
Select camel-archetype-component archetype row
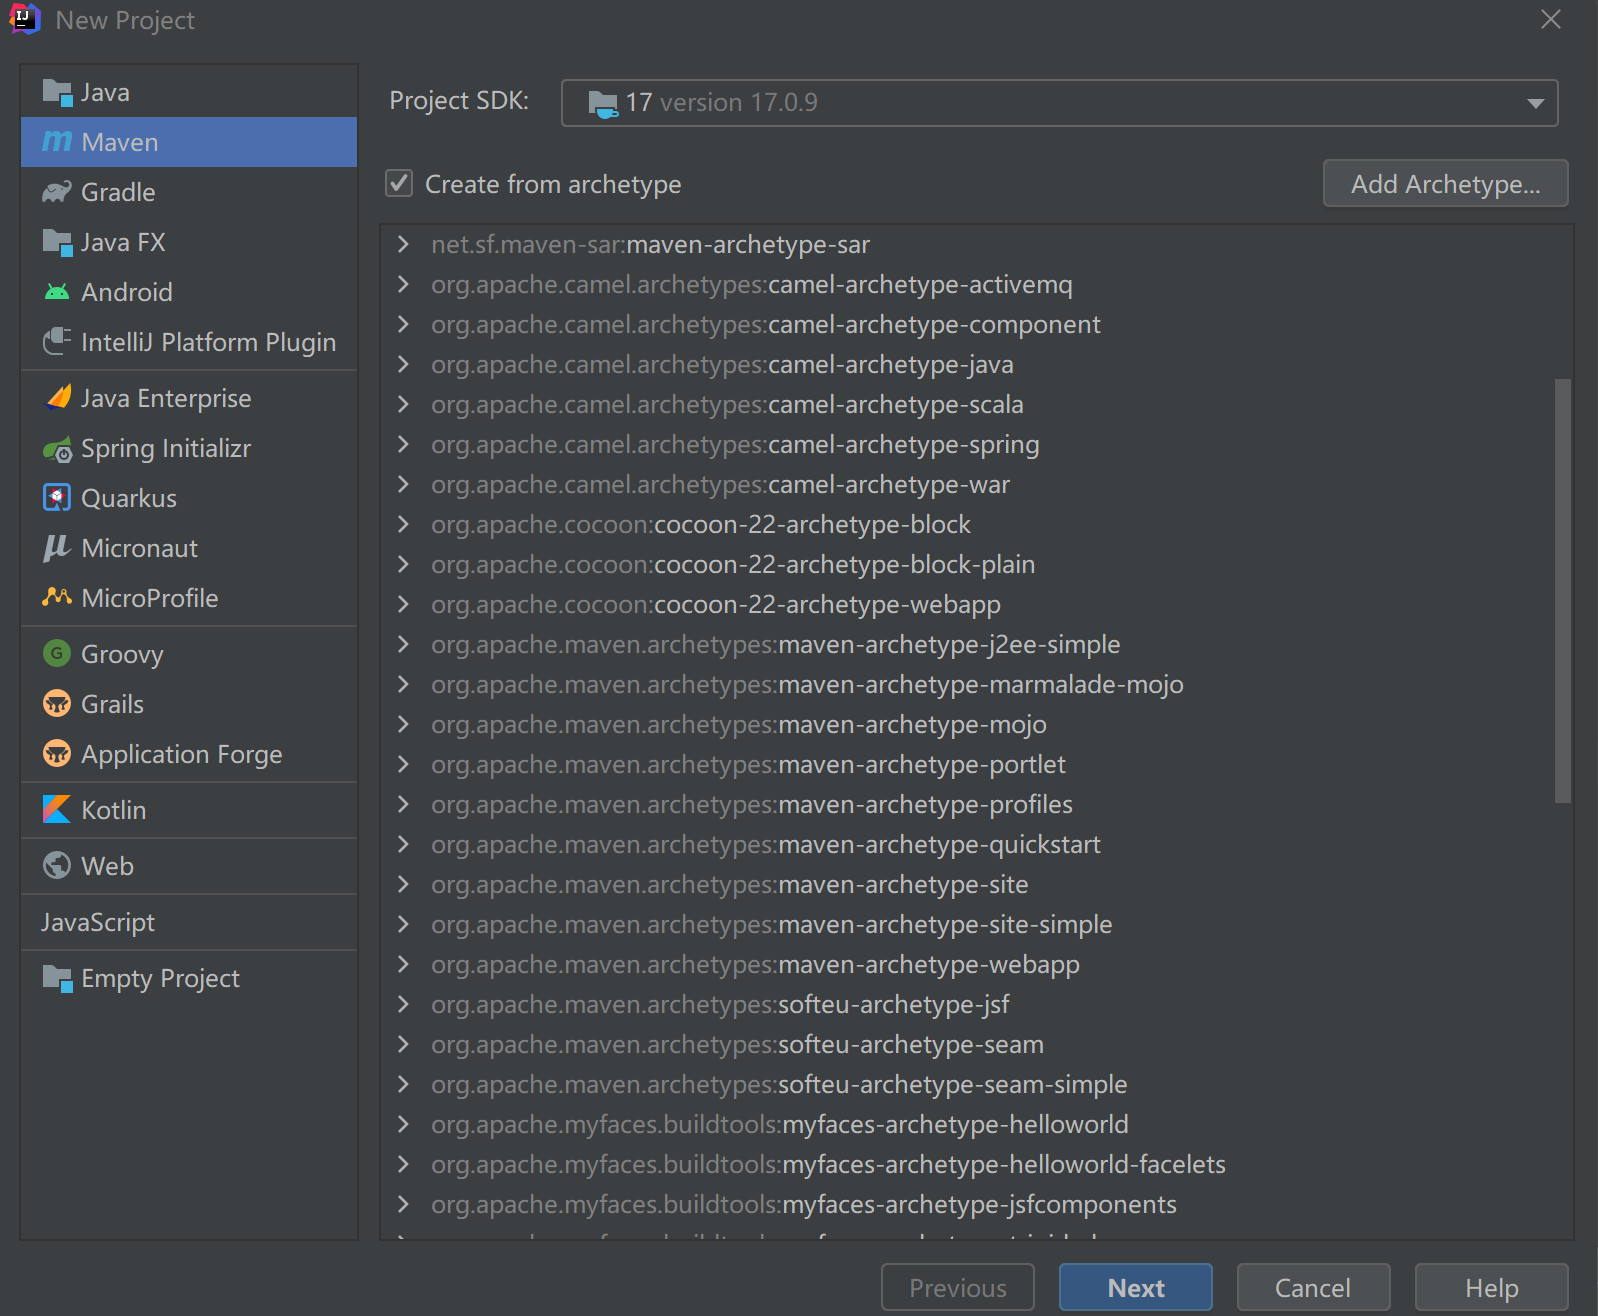click(976, 324)
